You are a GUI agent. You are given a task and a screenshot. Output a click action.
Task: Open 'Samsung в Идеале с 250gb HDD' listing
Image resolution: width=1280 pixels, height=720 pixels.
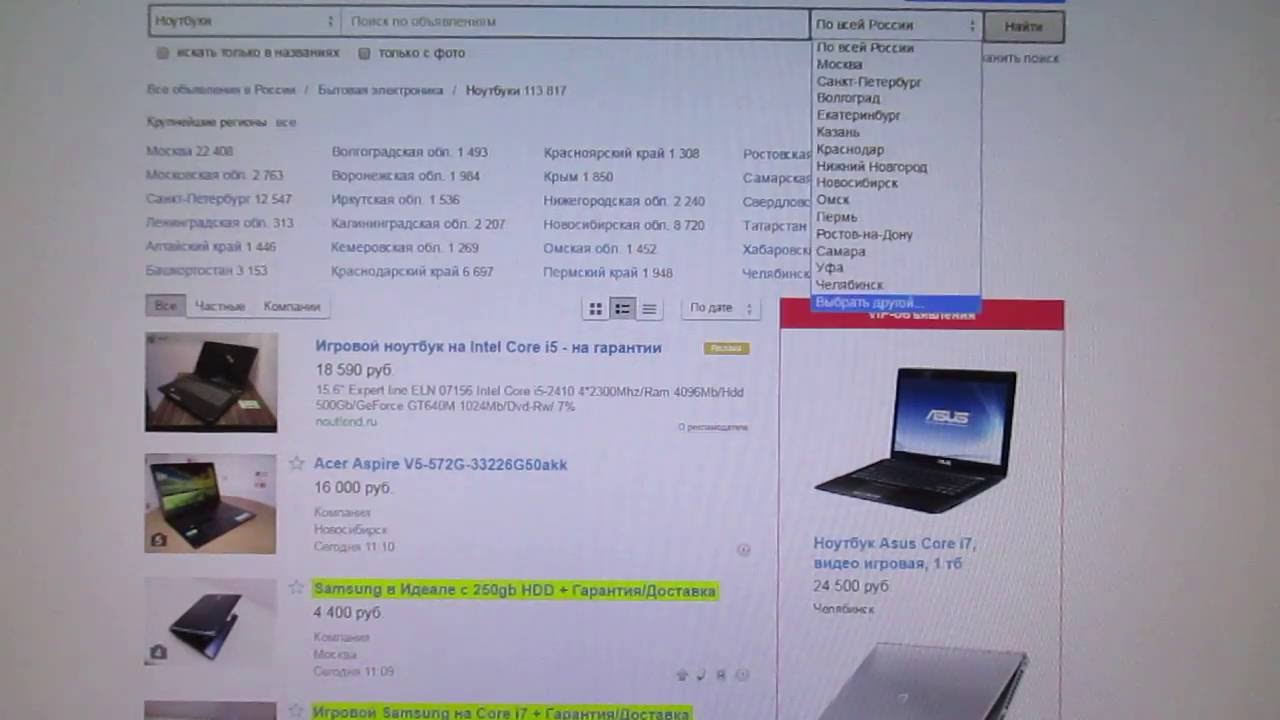point(515,590)
